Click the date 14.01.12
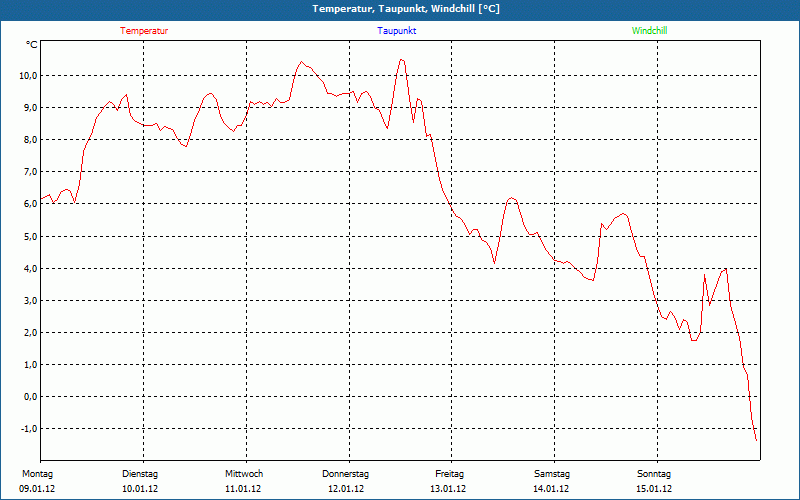 coord(551,489)
